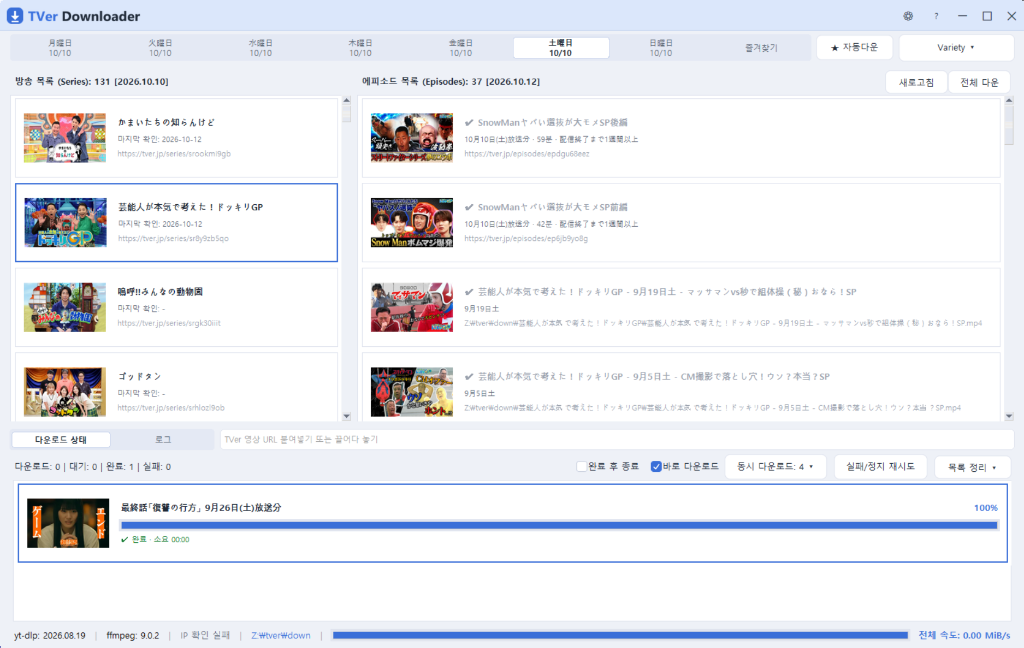Select the 火曜日 10/10 tab
Screen dimensions: 1024x648
point(160,48)
